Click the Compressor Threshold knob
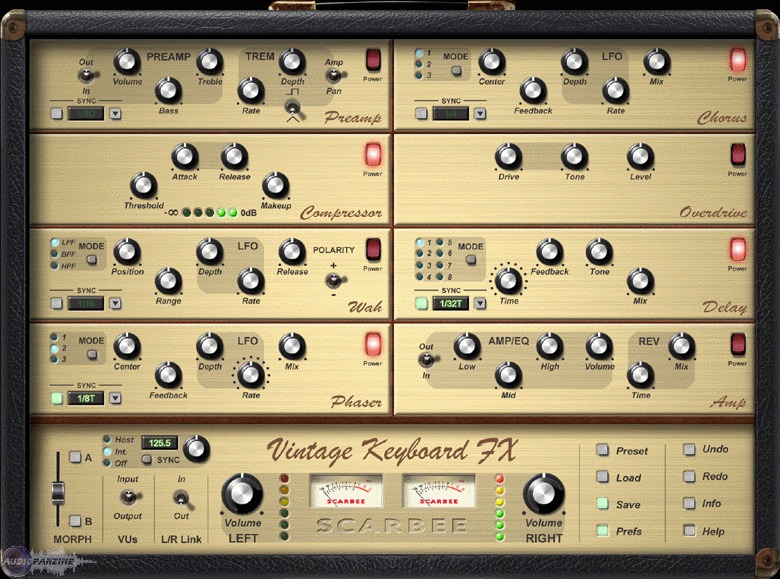 tap(143, 186)
